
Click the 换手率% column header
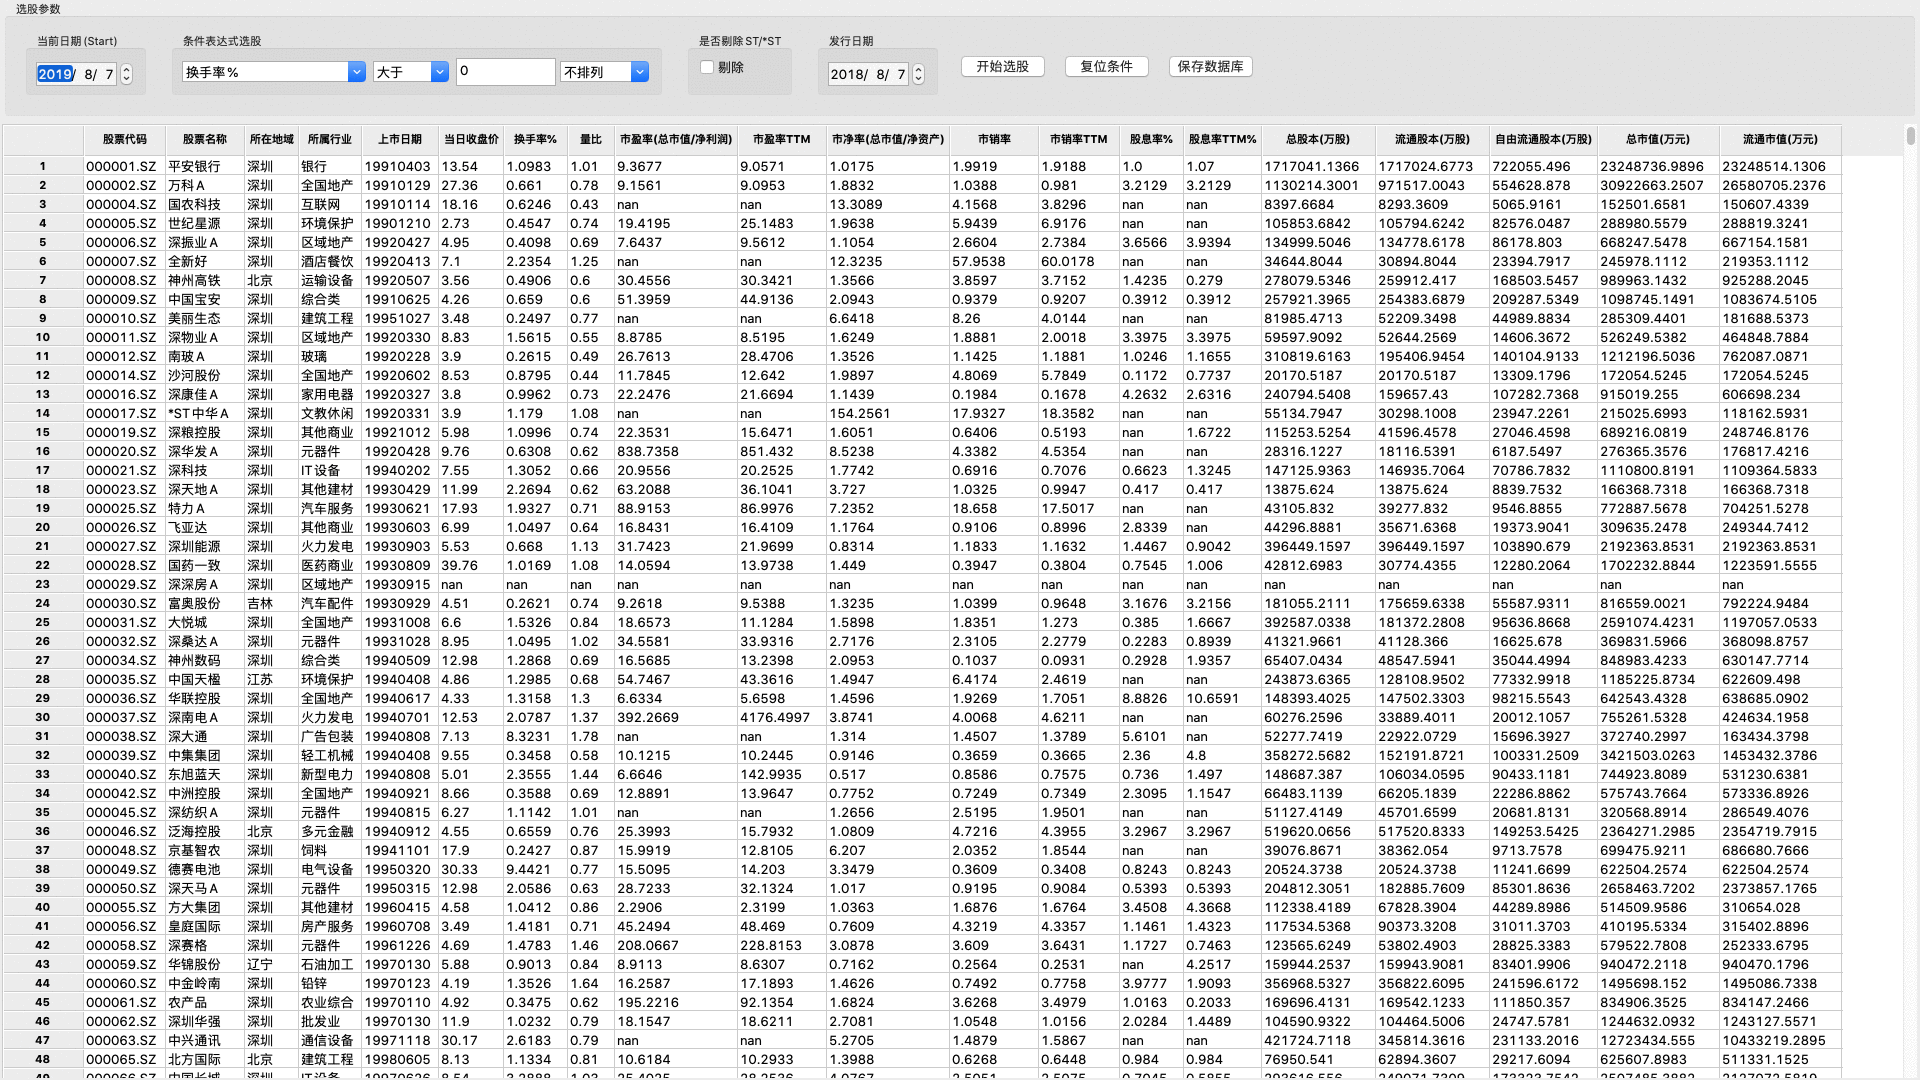coord(535,139)
